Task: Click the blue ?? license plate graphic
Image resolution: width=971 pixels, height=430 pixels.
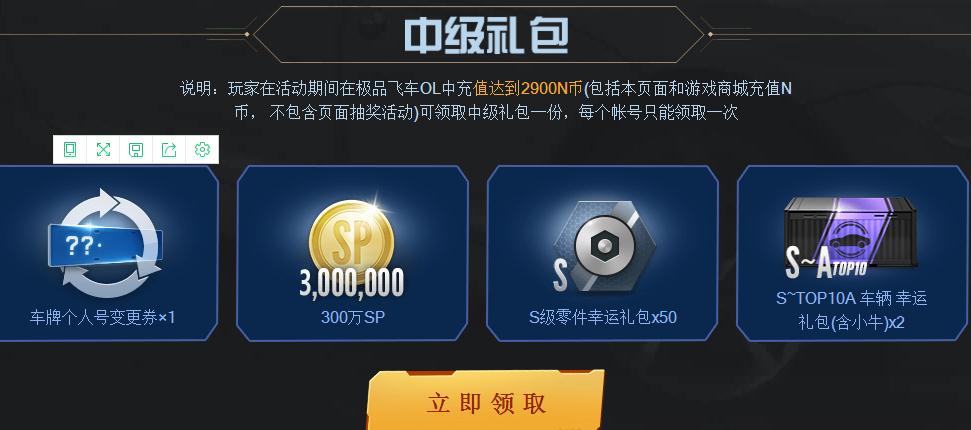Action: pos(105,247)
